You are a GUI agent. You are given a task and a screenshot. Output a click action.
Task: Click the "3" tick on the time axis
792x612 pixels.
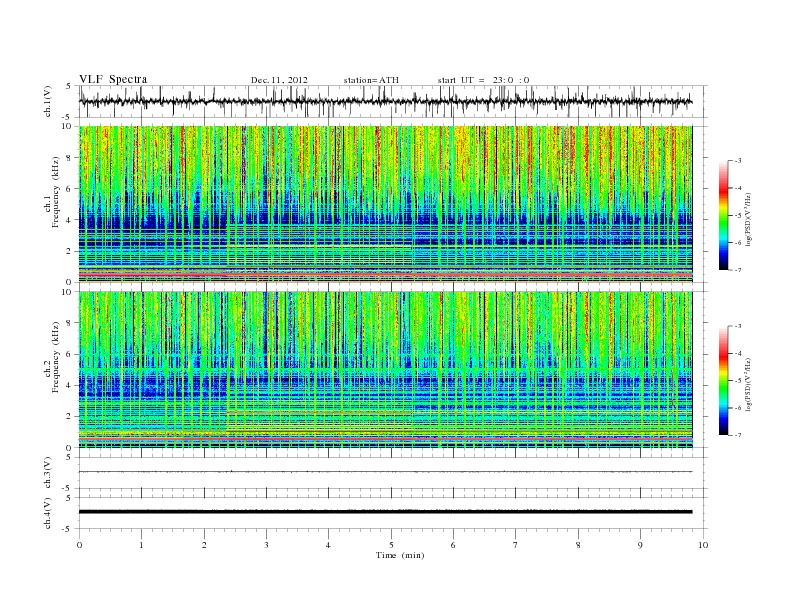point(266,545)
